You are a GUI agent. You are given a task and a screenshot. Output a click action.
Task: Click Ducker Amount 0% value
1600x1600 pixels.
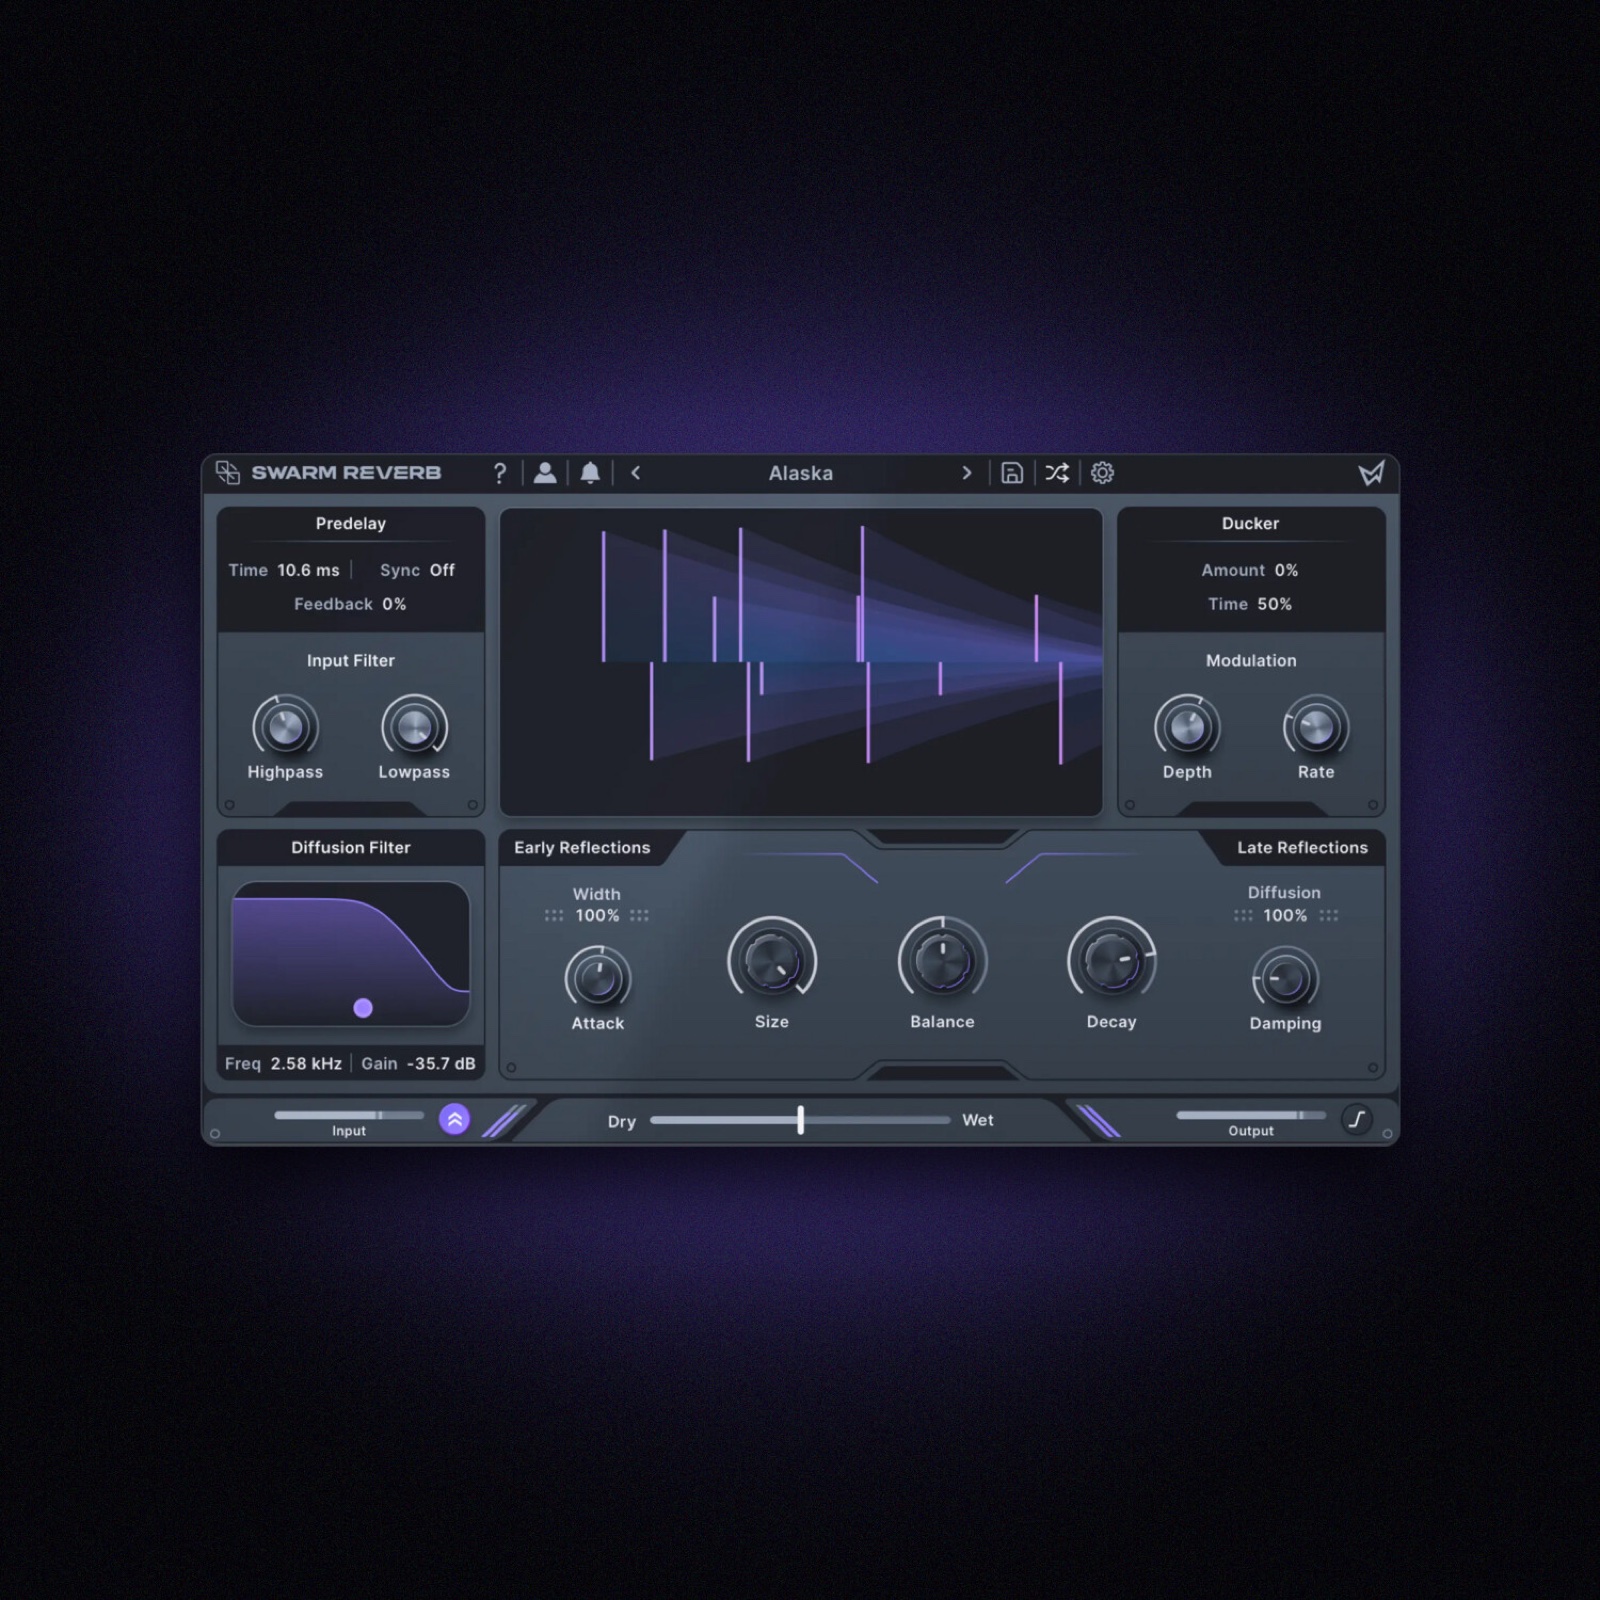click(x=1286, y=570)
